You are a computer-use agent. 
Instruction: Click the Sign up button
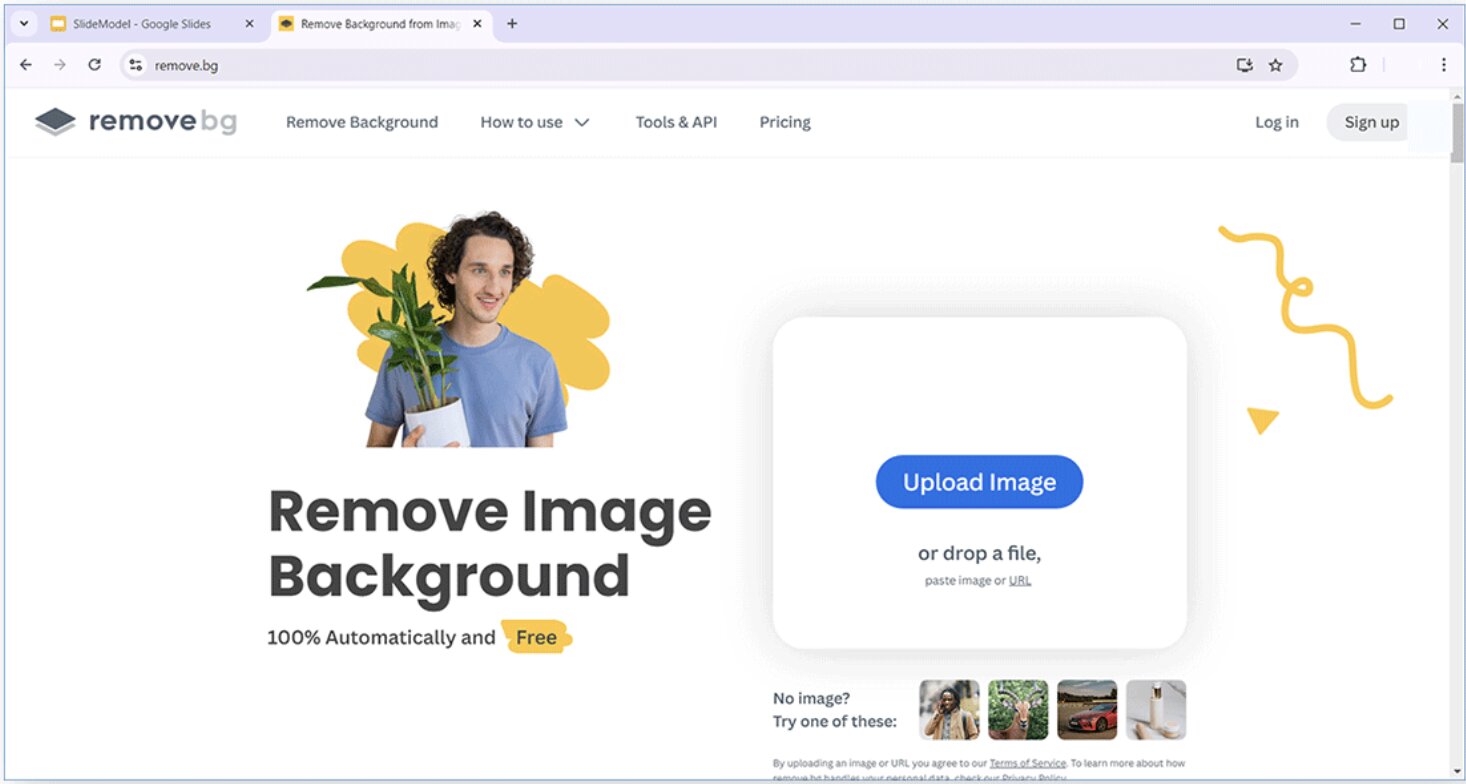[1371, 122]
